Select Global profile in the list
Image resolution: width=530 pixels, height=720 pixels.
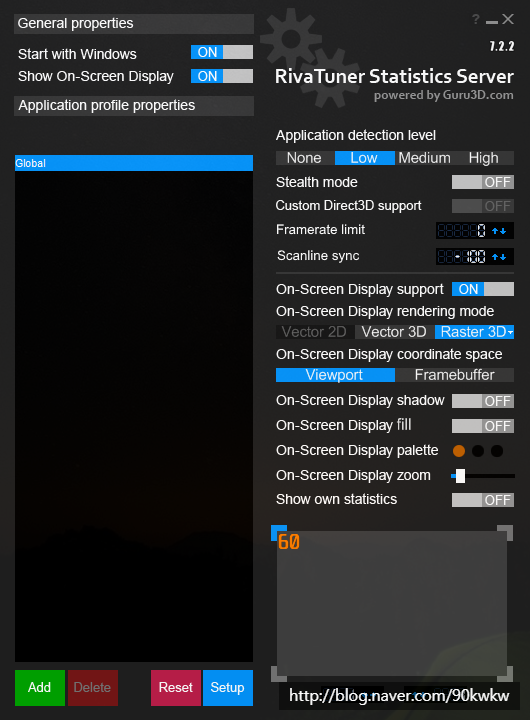click(134, 163)
